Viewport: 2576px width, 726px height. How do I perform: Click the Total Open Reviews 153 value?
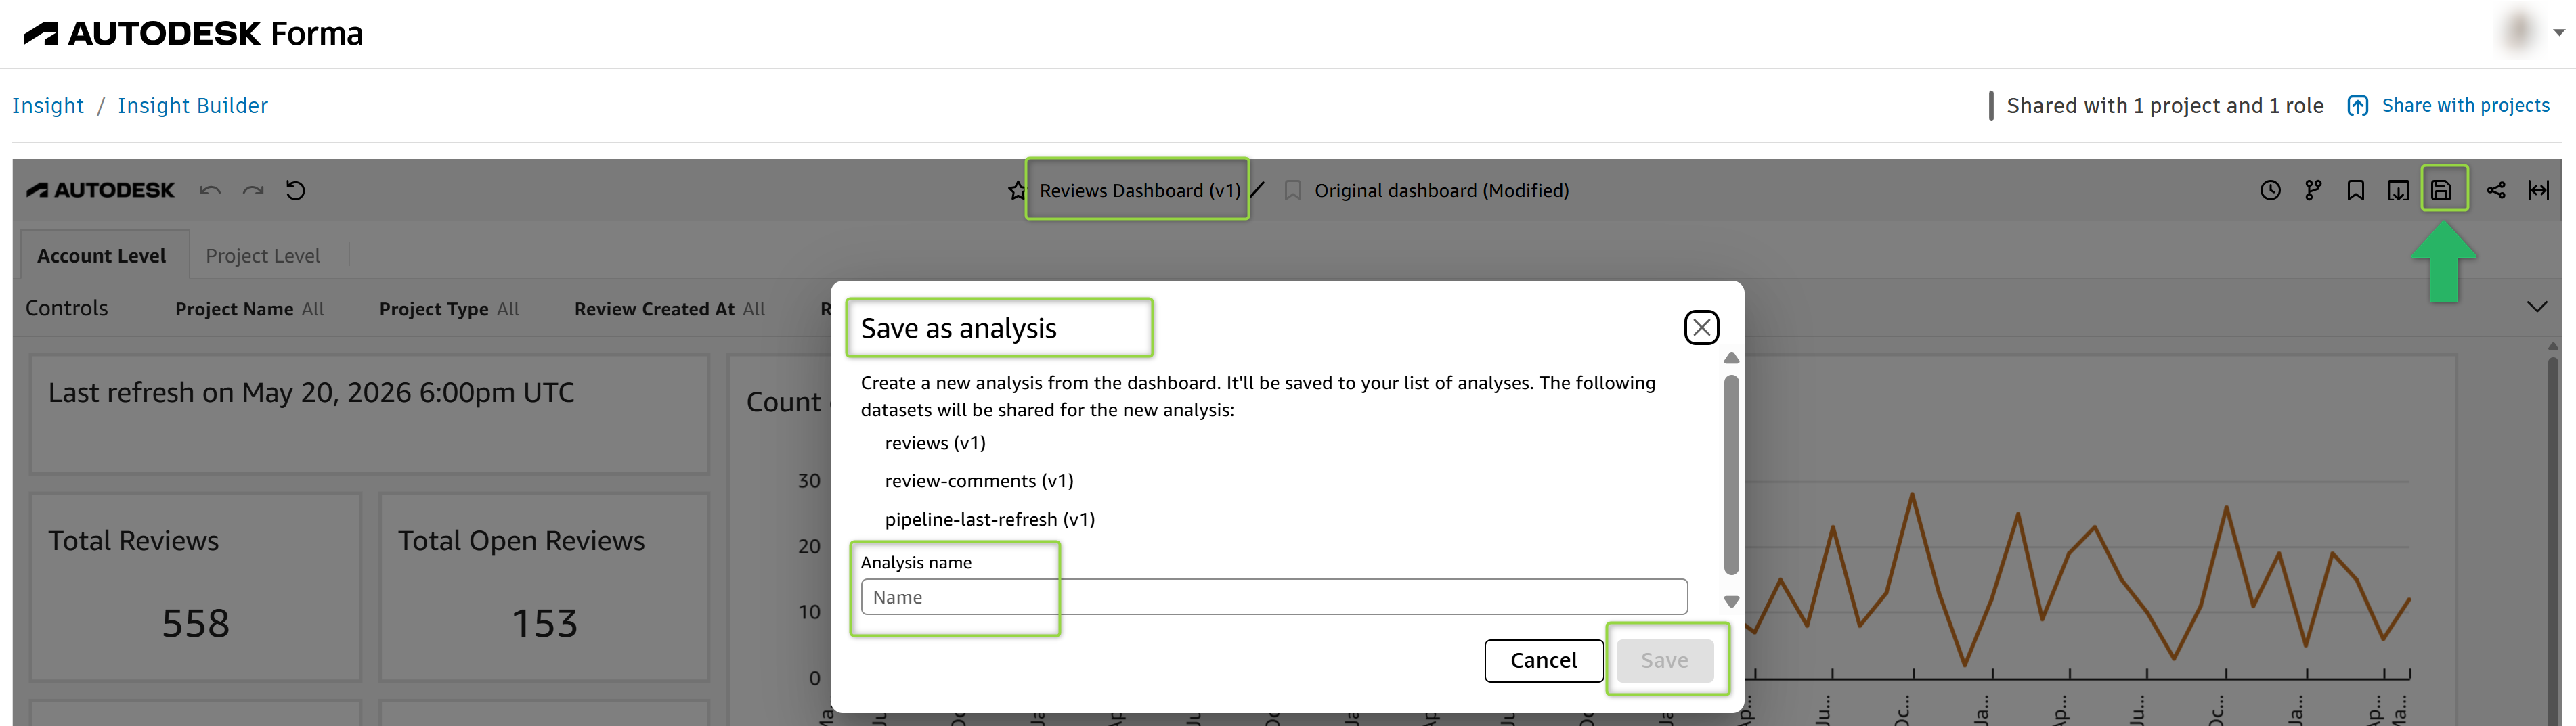click(545, 624)
